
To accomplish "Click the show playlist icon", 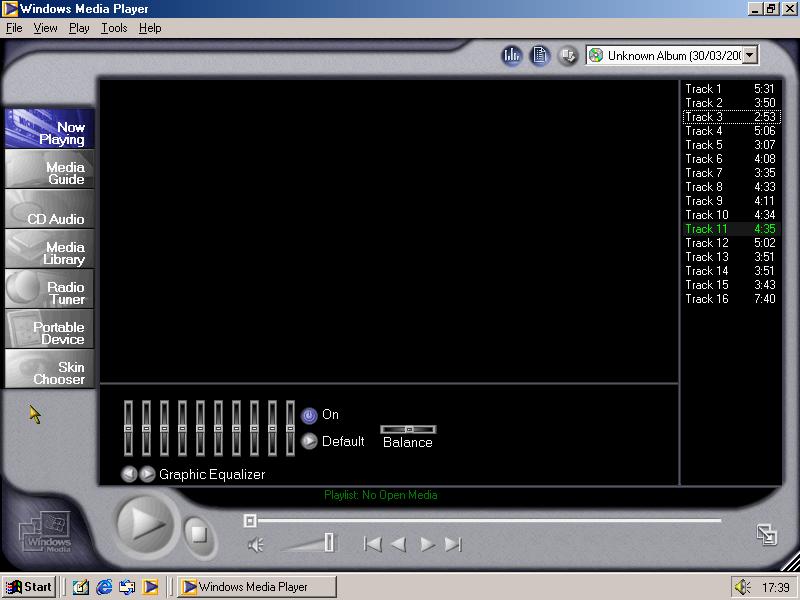I will point(540,56).
